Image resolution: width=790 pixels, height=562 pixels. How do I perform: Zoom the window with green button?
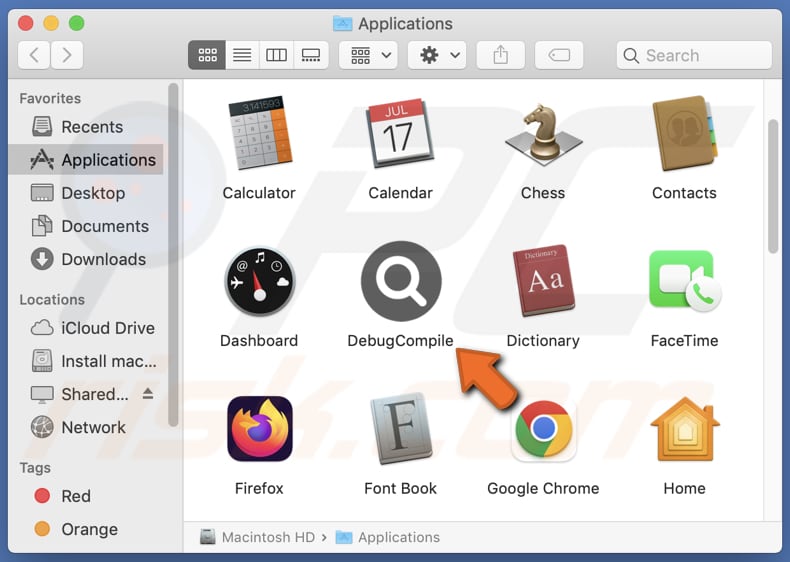pyautogui.click(x=77, y=23)
